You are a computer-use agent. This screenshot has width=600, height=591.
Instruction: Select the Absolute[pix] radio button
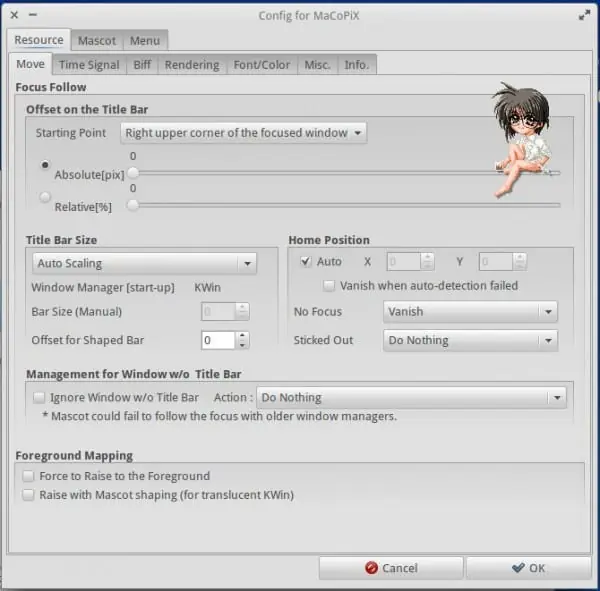[x=45, y=165]
